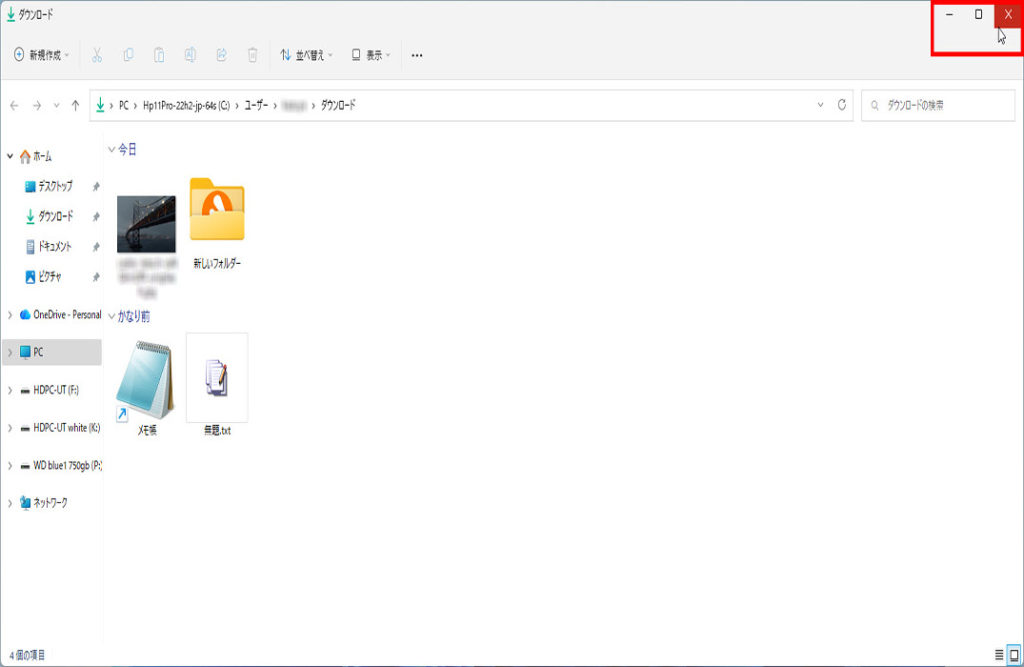Image resolution: width=1024 pixels, height=667 pixels.
Task: Expand the OneDrive - Personal tree node
Action: pyautogui.click(x=10, y=314)
